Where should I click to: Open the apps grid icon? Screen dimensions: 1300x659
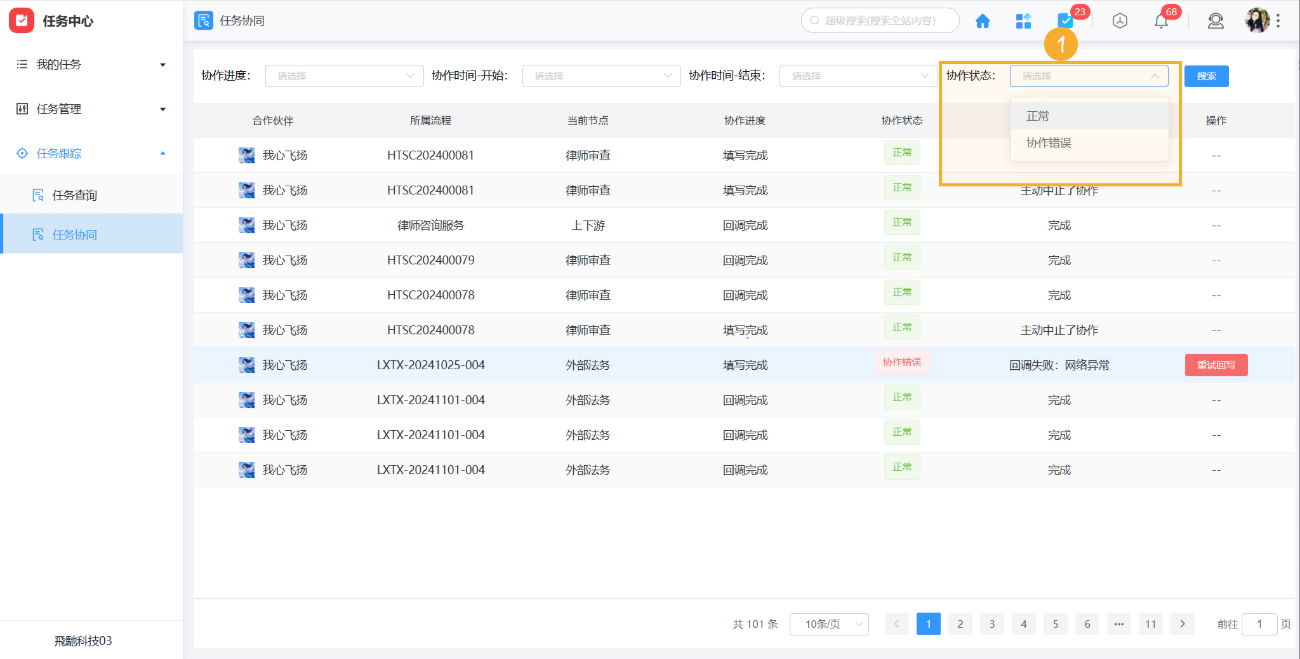tap(1023, 21)
